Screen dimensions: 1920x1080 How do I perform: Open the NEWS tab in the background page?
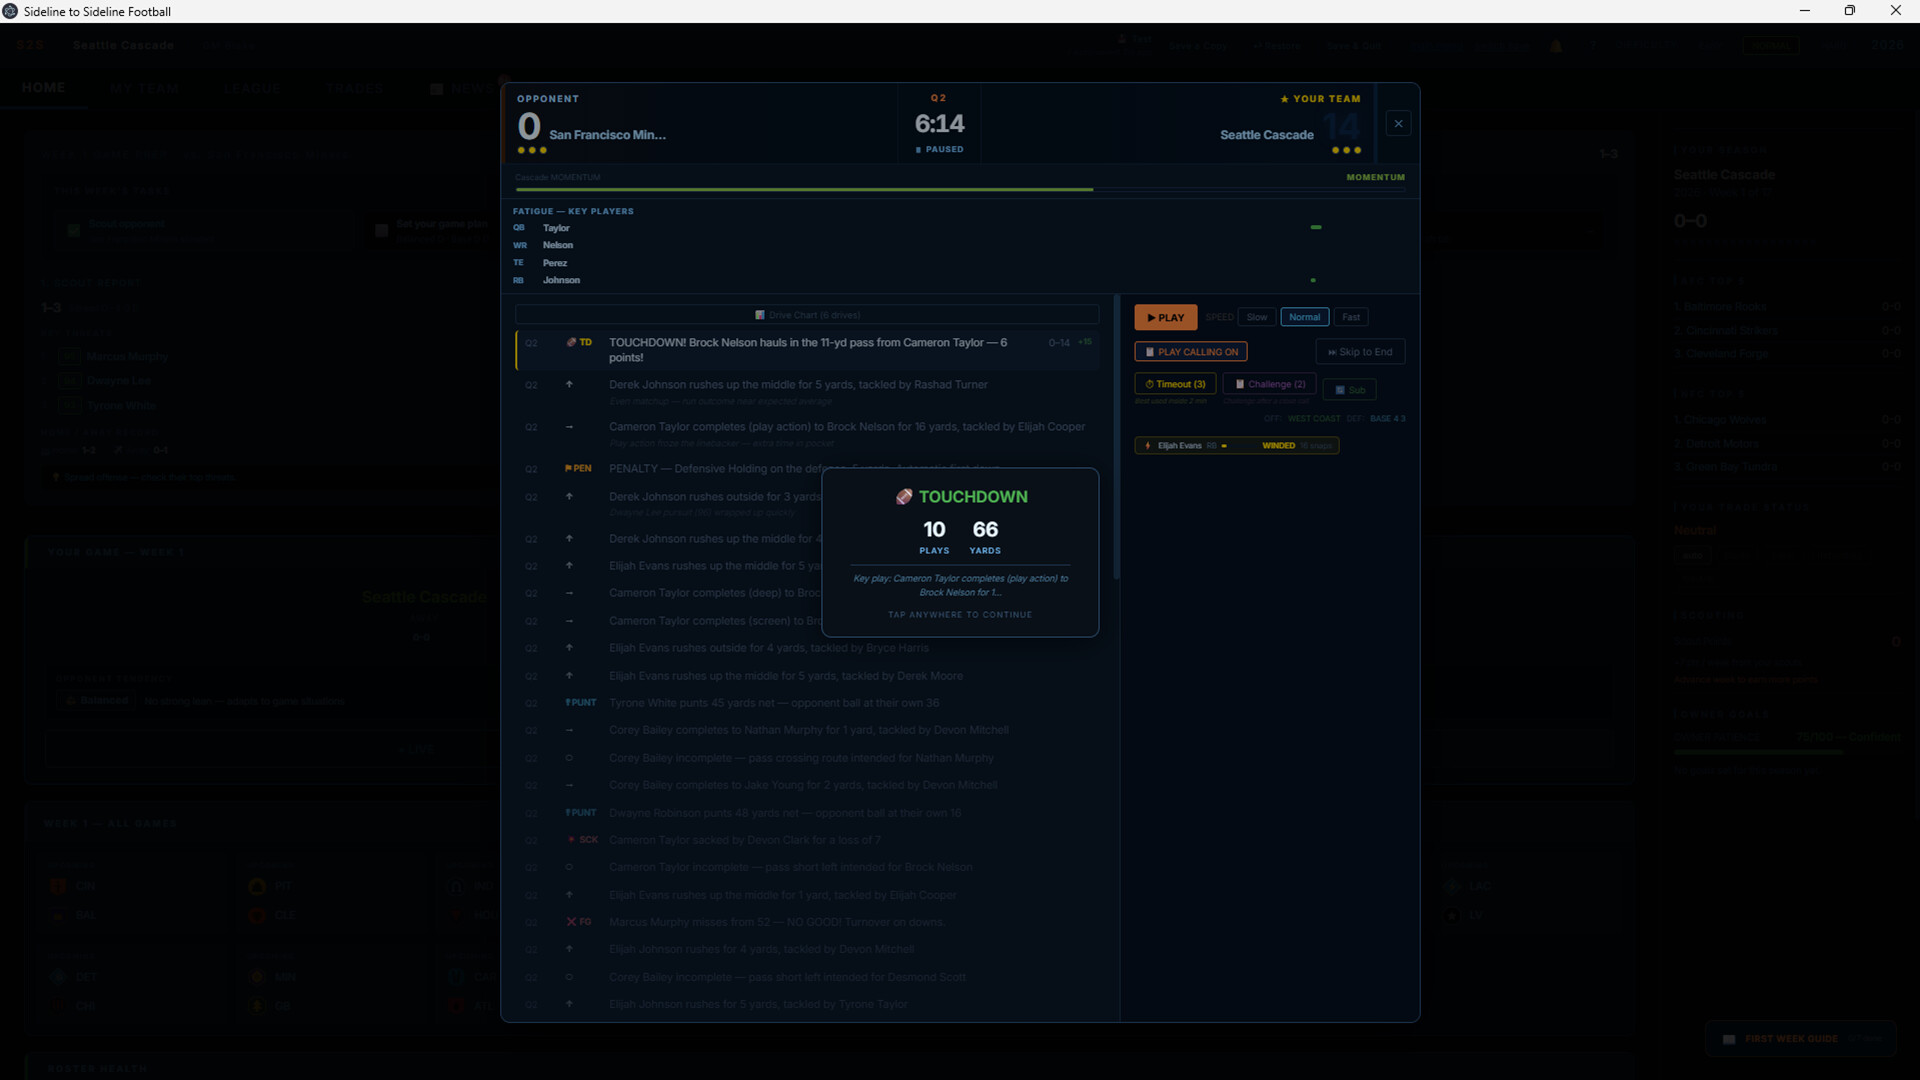click(x=462, y=88)
